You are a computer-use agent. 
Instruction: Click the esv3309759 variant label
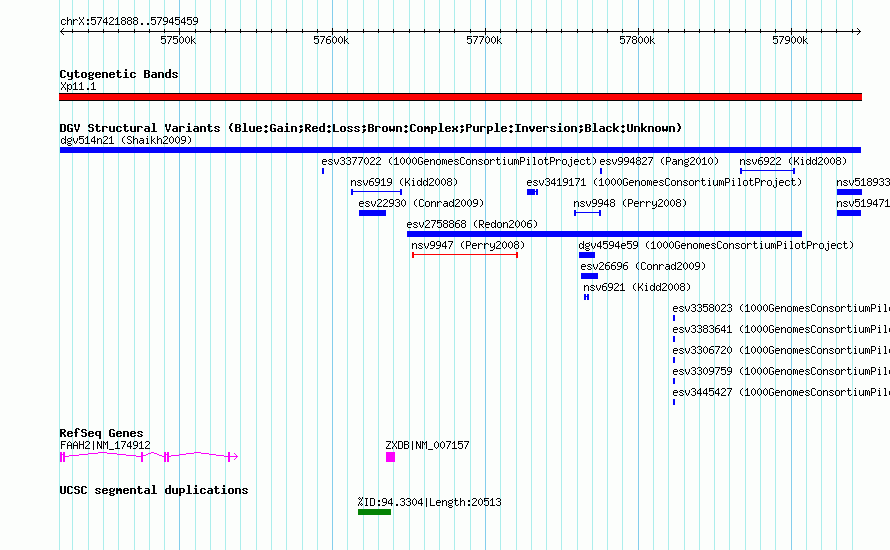coord(781,371)
